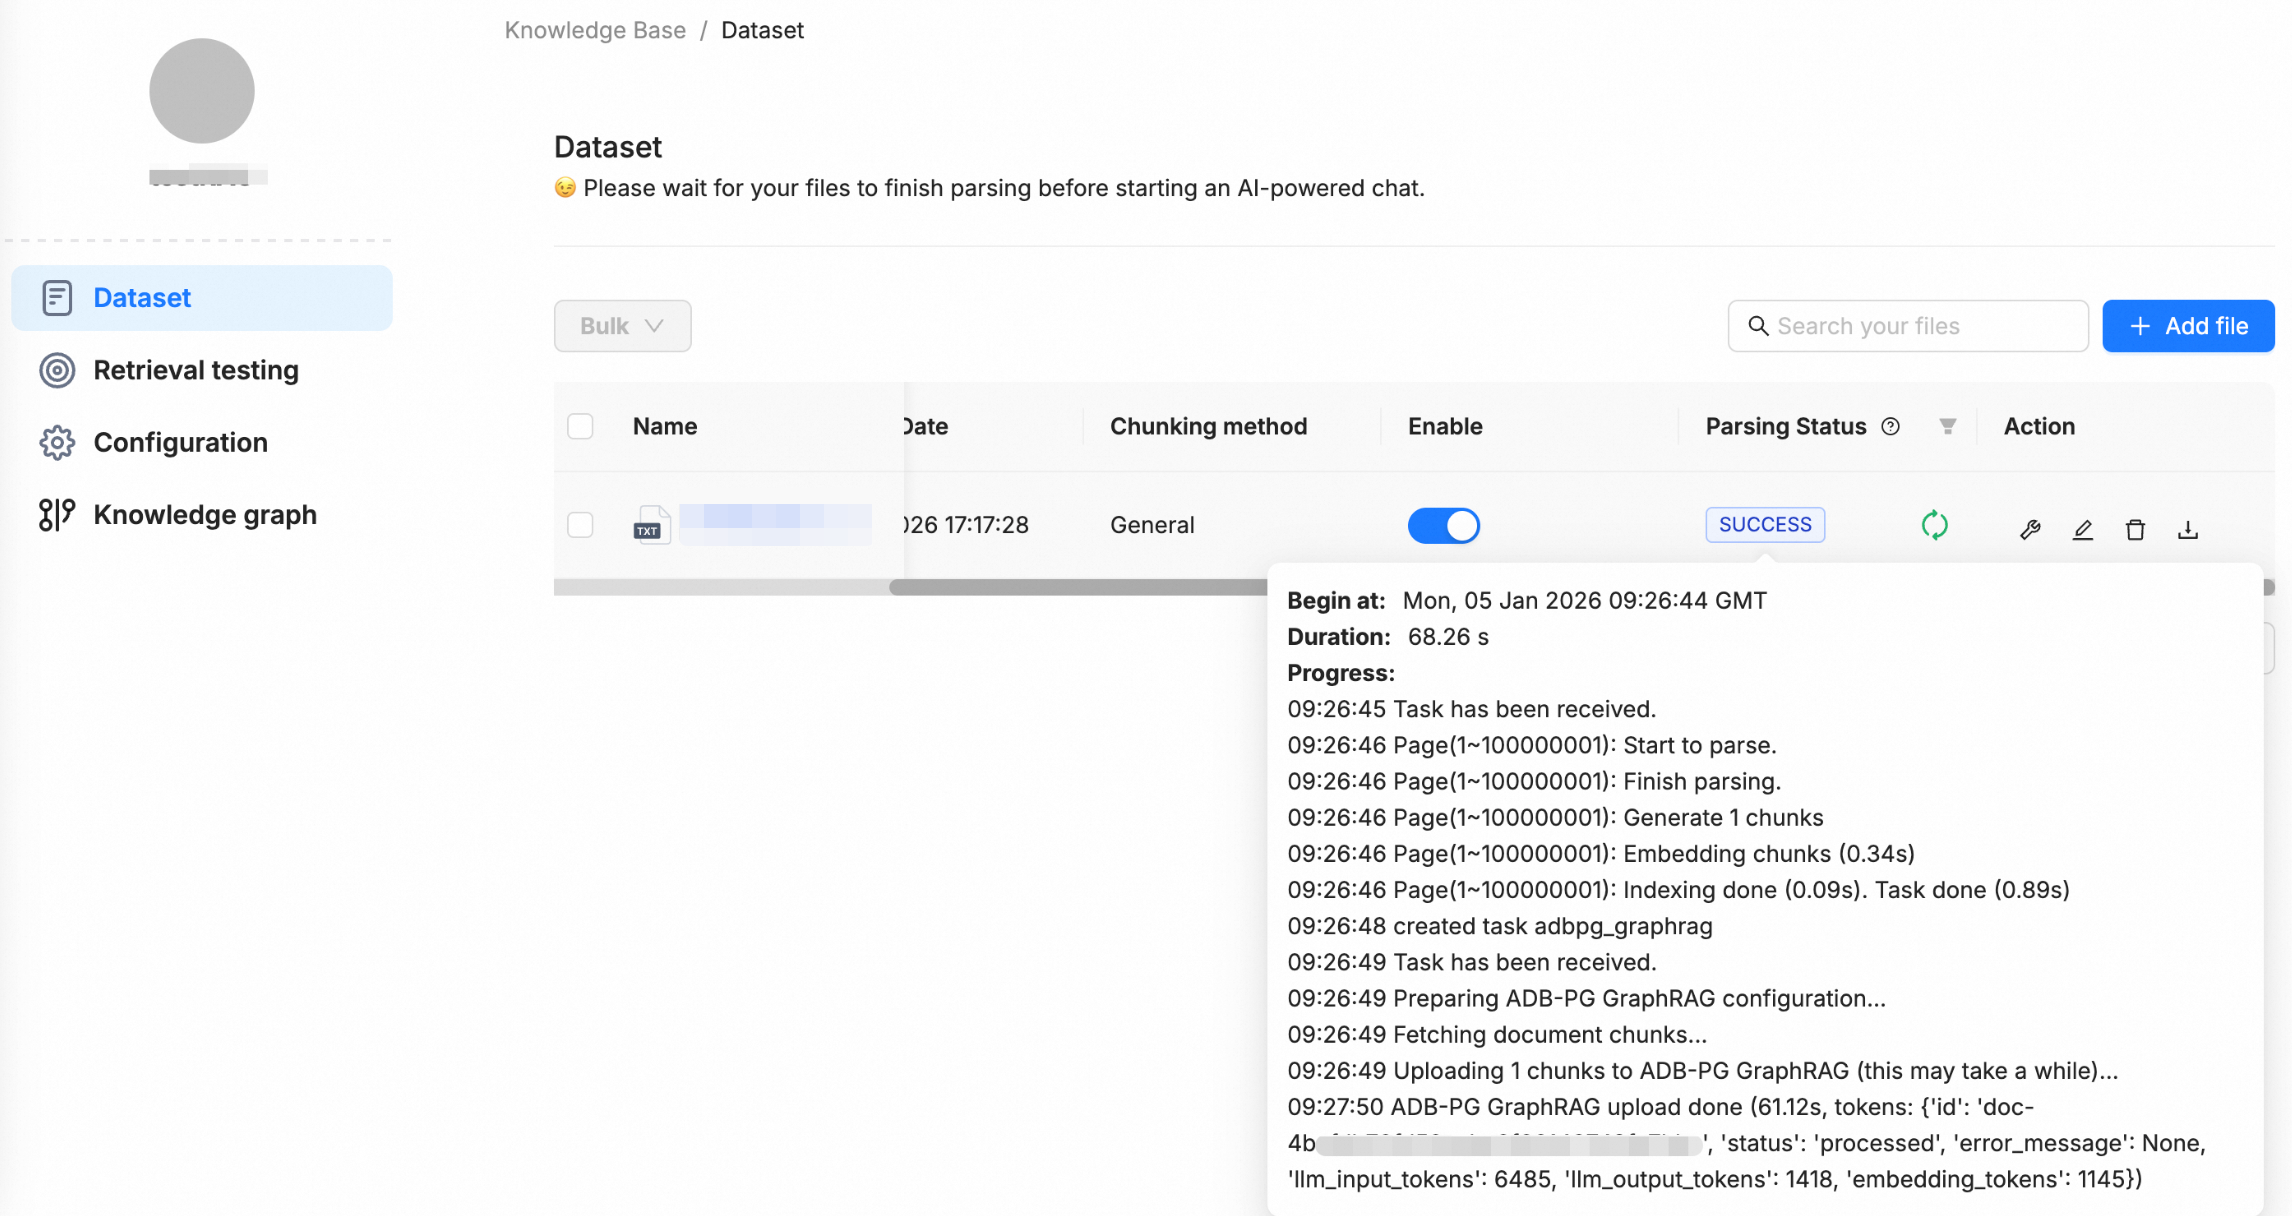Delete the file with trash icon

pos(2135,529)
